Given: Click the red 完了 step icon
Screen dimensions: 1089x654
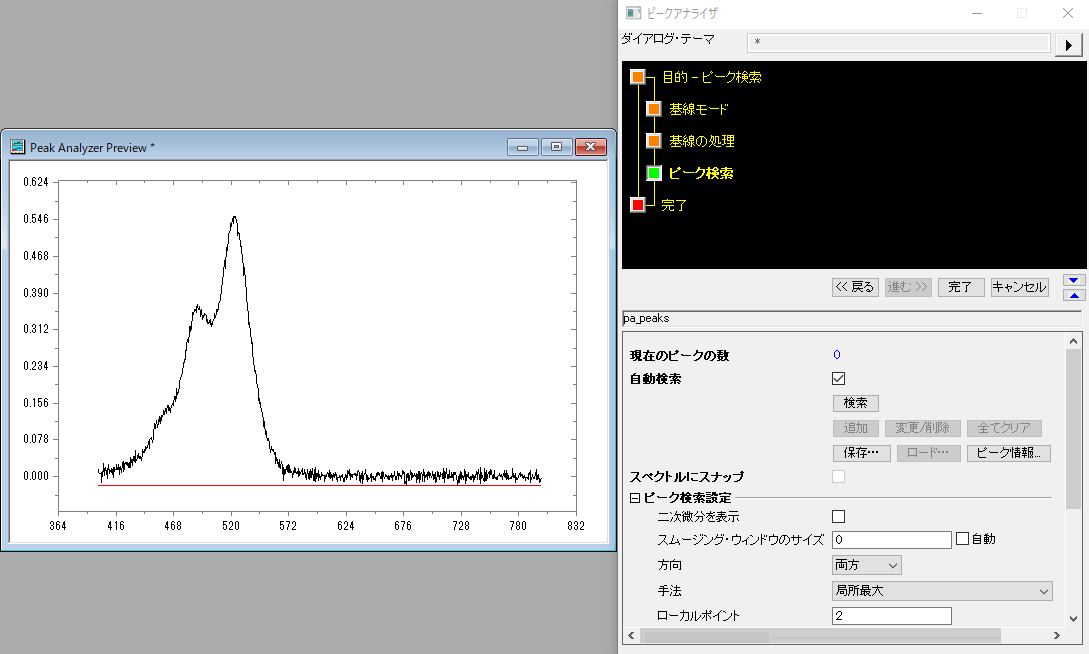Looking at the screenshot, I should [x=638, y=205].
